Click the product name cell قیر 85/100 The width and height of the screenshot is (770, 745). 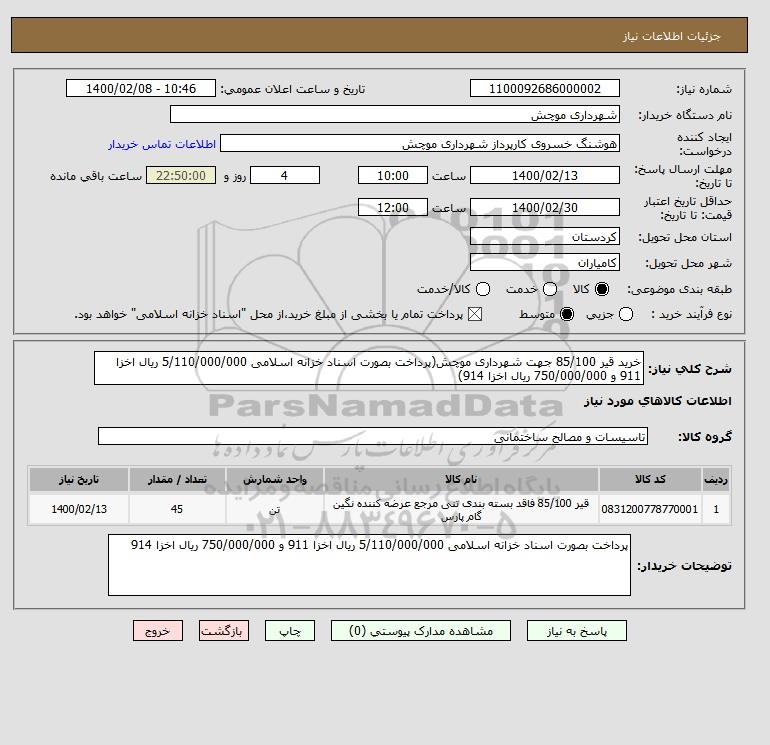(461, 509)
